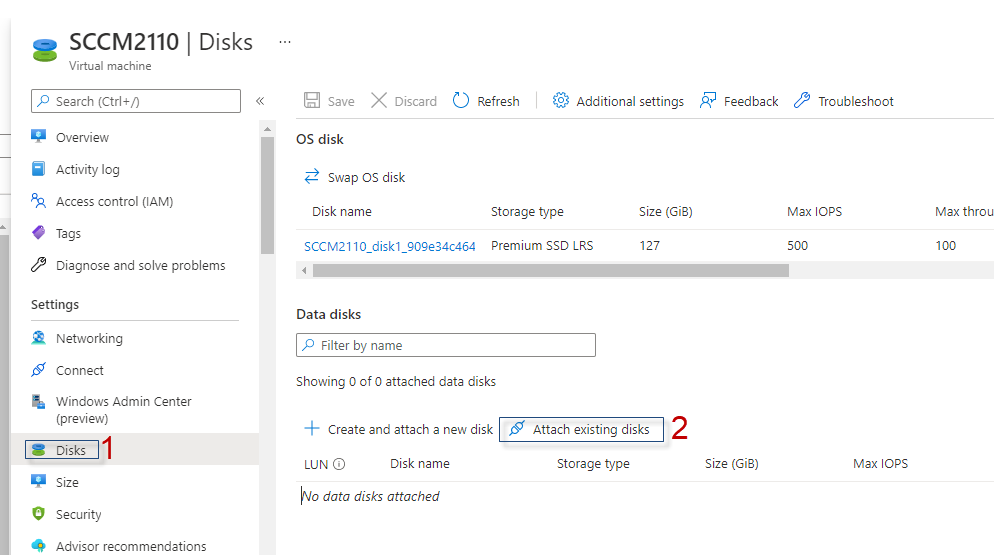Viewport: 994px width, 555px height.
Task: Open Security in sidebar
Action: 79,514
